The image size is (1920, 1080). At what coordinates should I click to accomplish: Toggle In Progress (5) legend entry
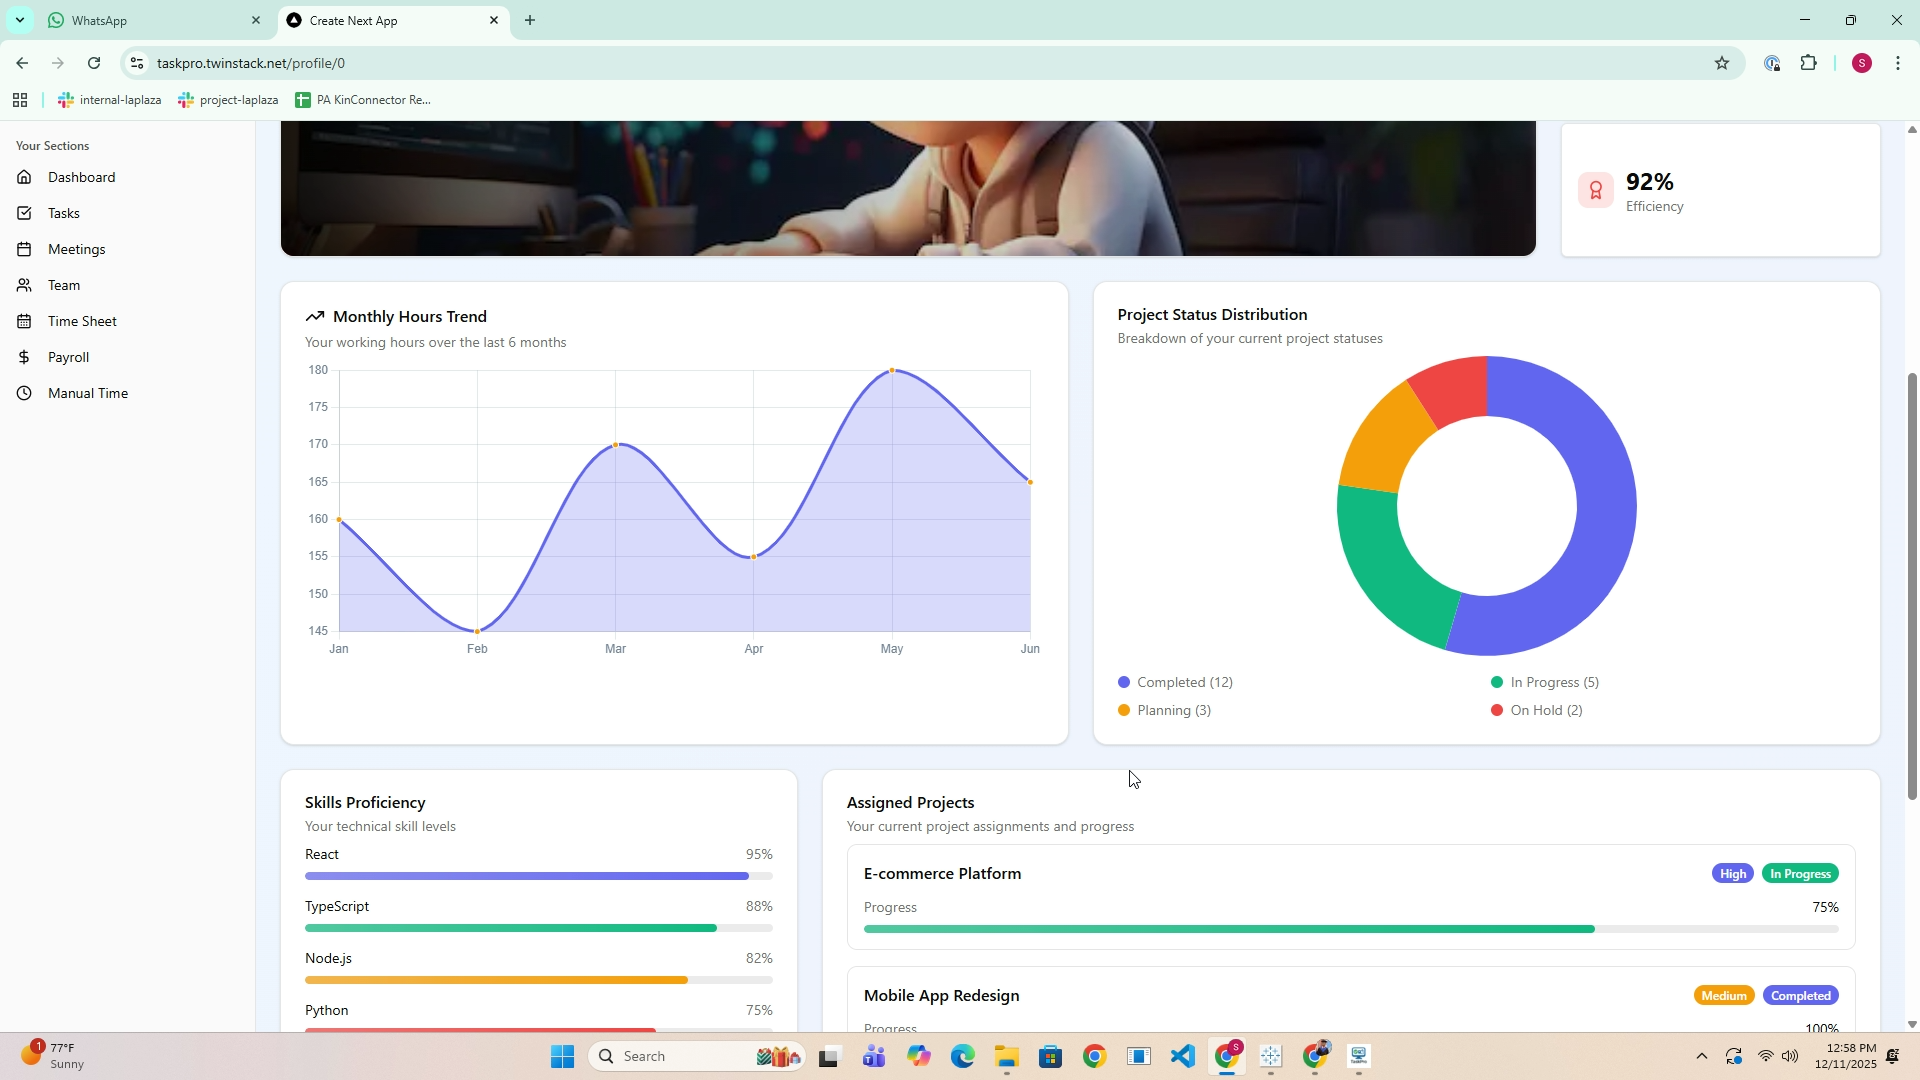[x=1545, y=682]
